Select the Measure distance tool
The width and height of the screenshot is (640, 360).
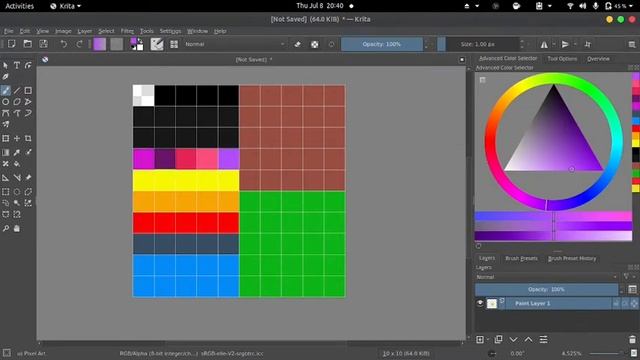(x=17, y=178)
